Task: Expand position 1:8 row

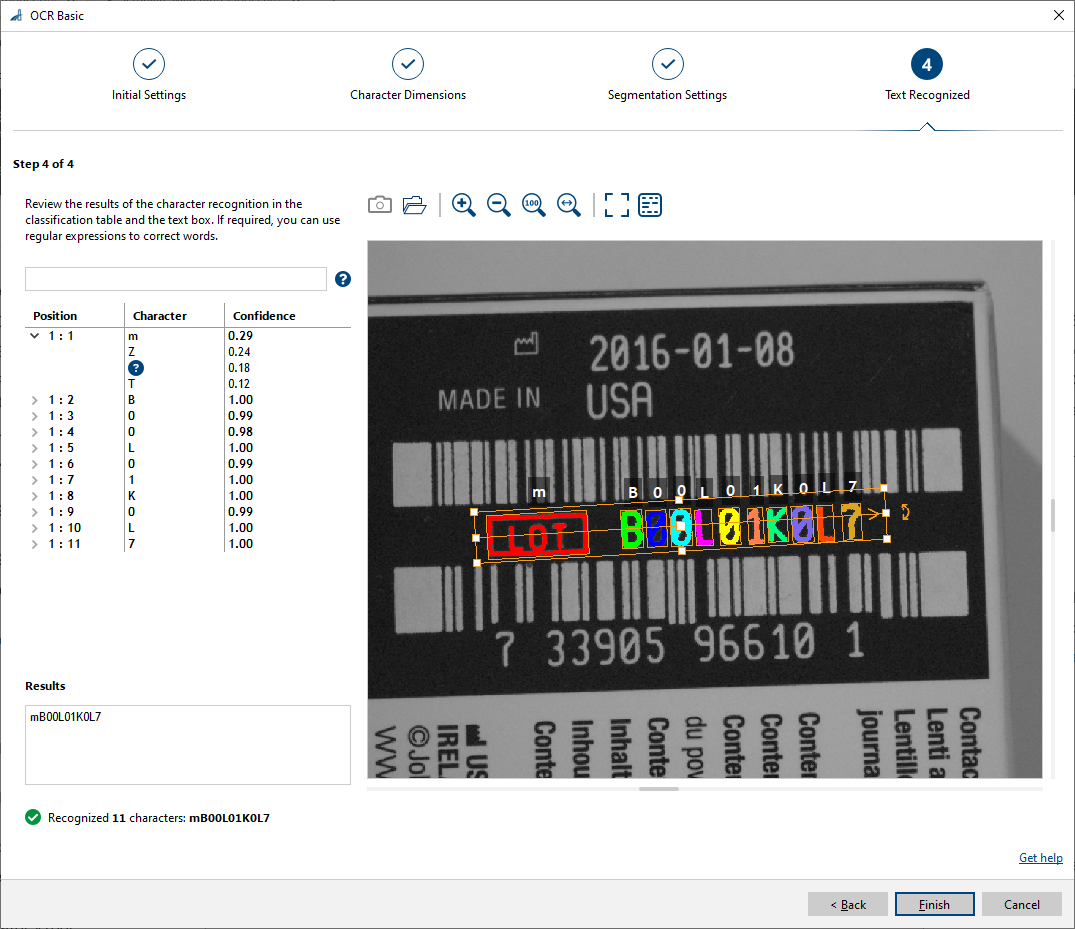Action: click(x=34, y=496)
